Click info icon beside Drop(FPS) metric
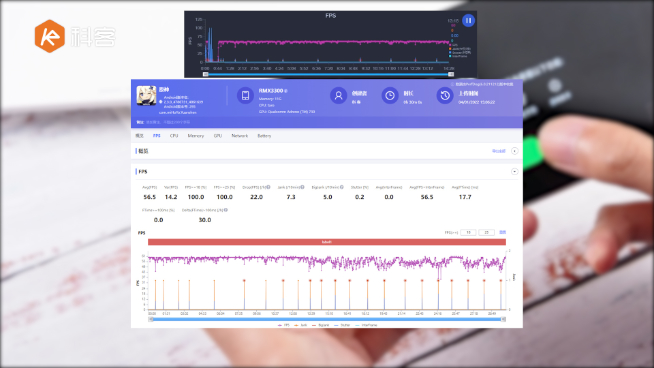 [x=268, y=187]
